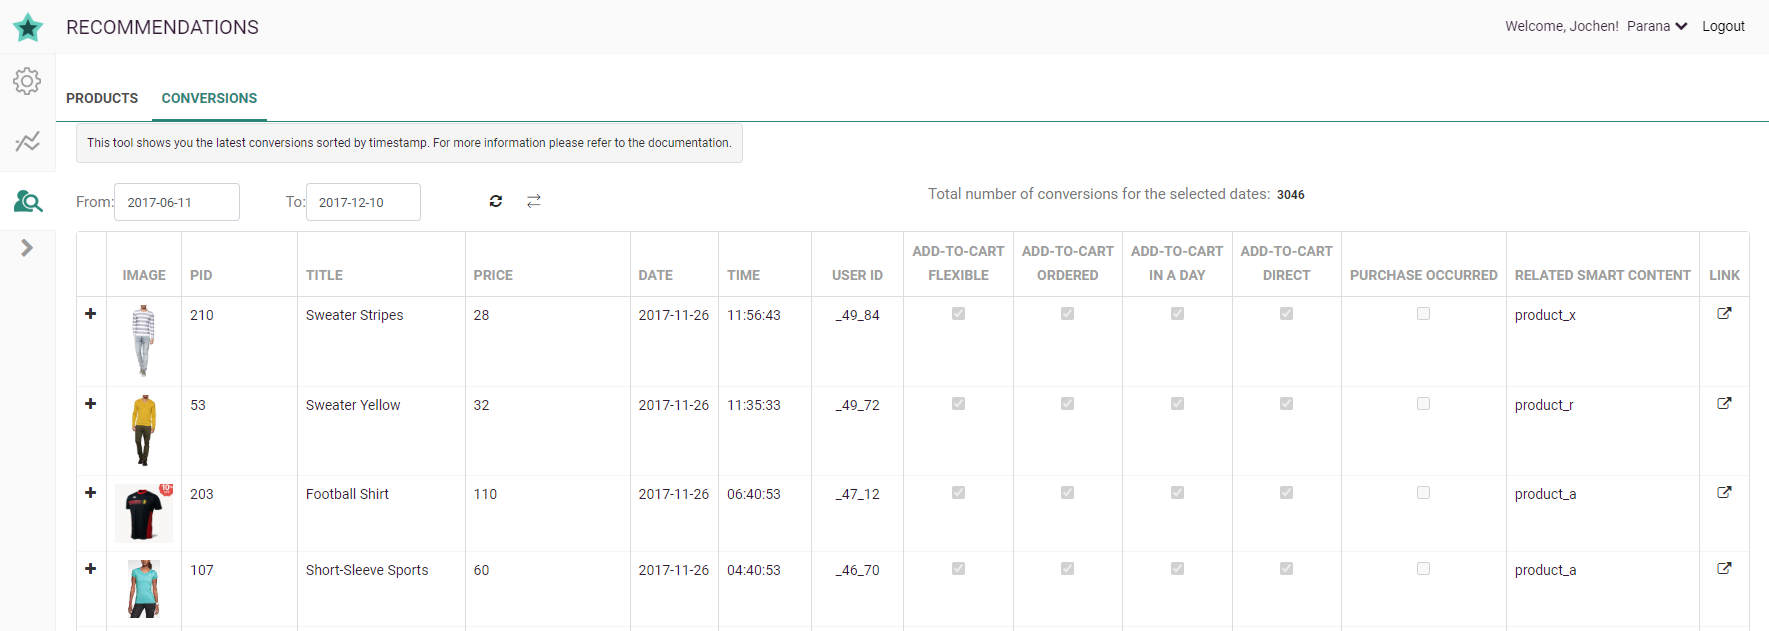The width and height of the screenshot is (1769, 631).
Task: Click the From date input field
Action: coord(177,202)
